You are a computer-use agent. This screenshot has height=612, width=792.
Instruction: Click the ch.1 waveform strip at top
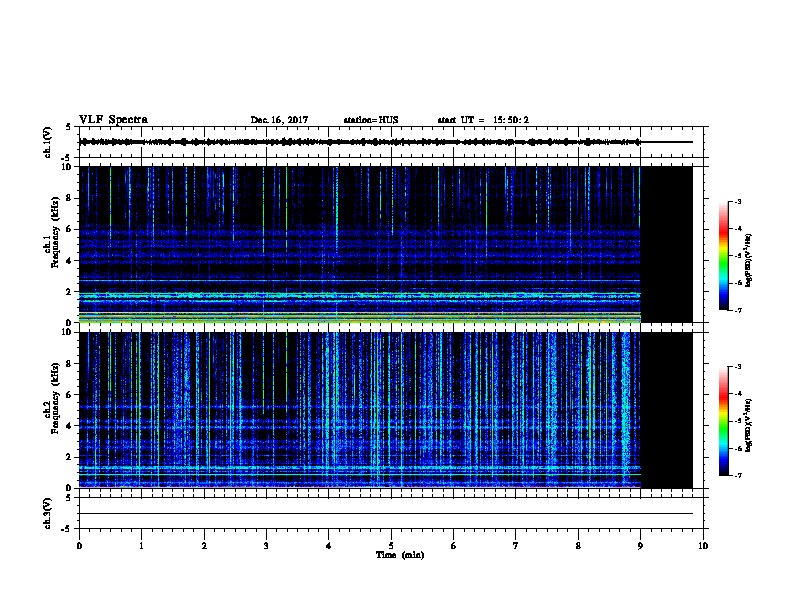(391, 142)
